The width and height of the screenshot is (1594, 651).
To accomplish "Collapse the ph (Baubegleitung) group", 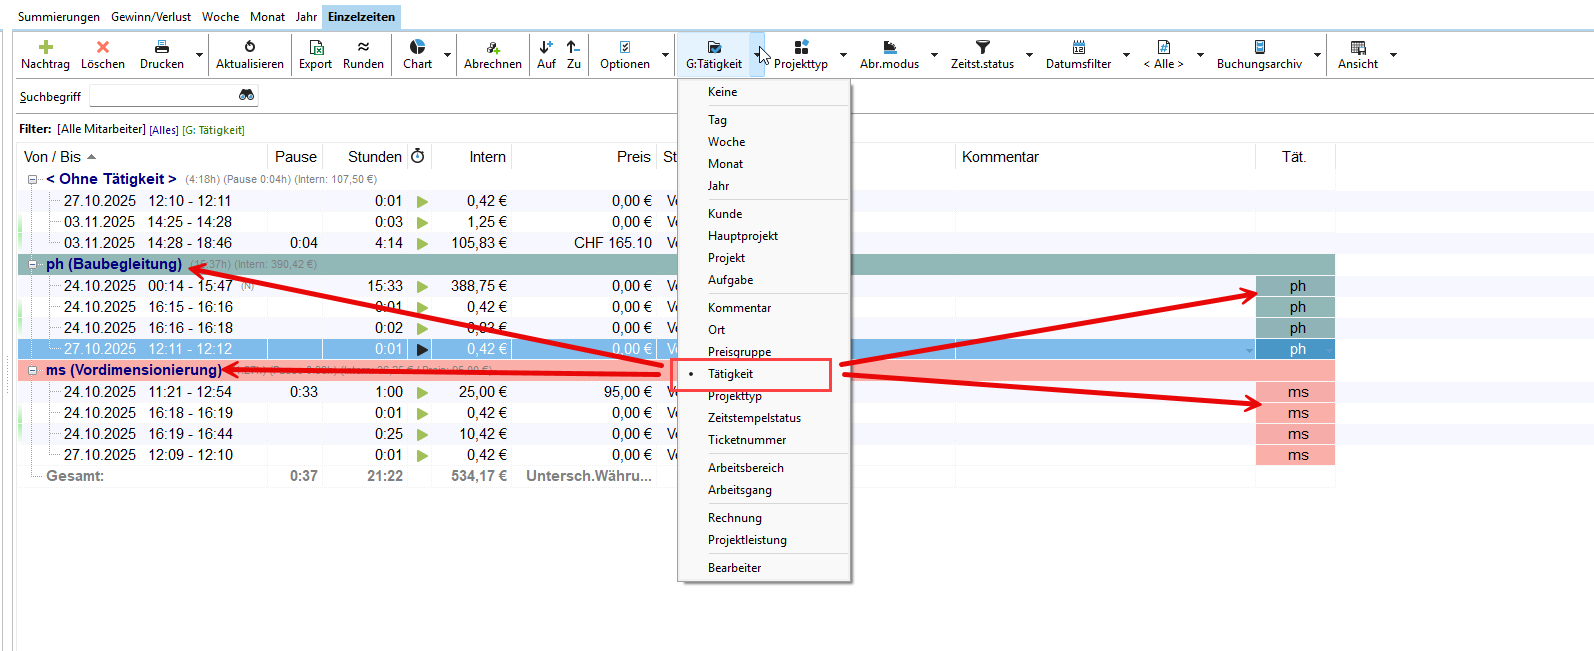I will pyautogui.click(x=32, y=265).
